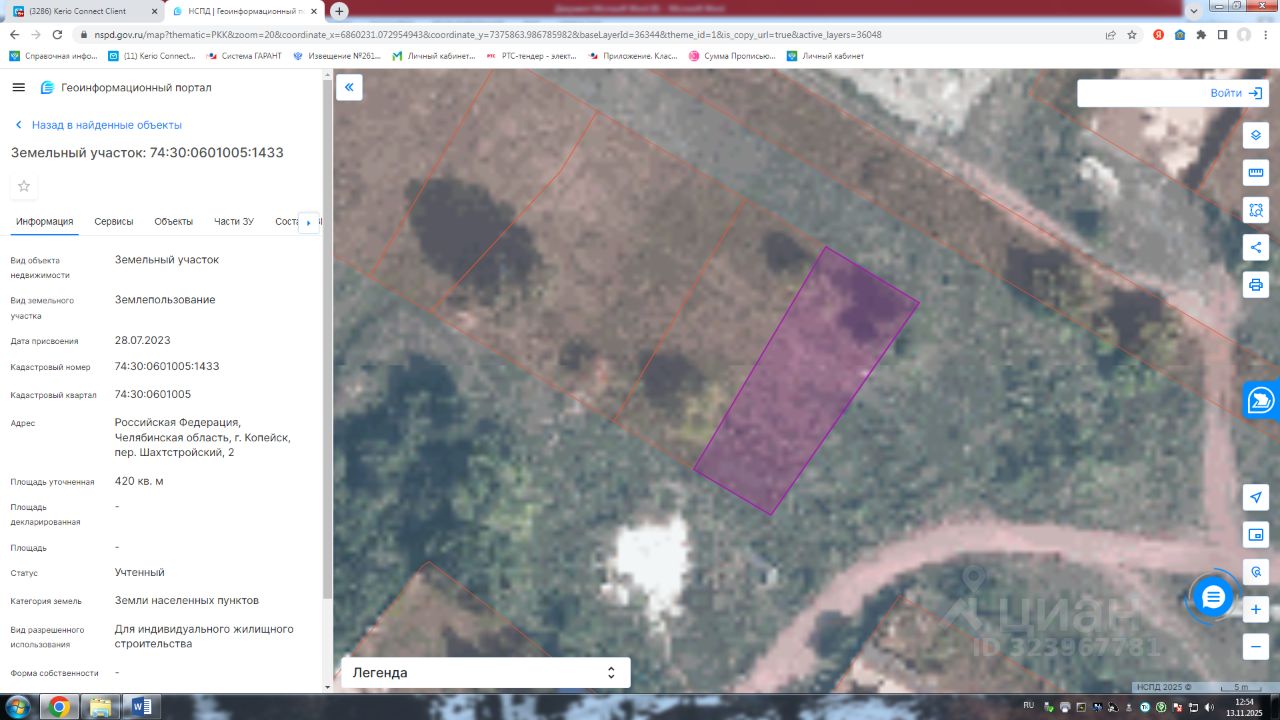Switch to the Информация tab
The image size is (1280, 720).
coord(45,222)
